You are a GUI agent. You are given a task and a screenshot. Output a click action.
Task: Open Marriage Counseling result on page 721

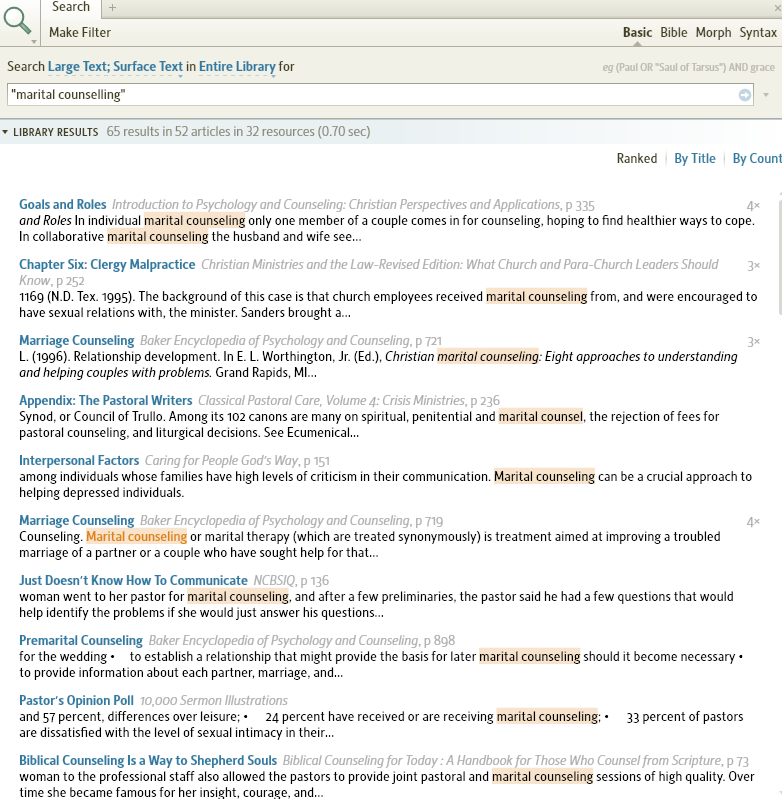coord(76,340)
